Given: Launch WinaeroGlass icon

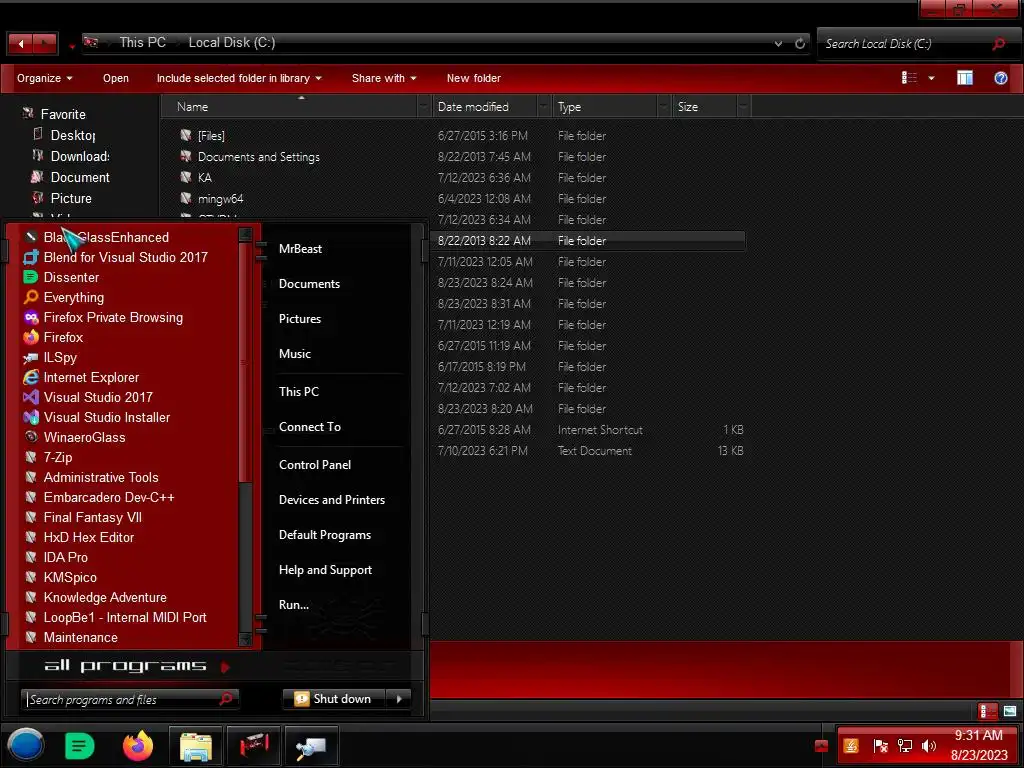Looking at the screenshot, I should pos(31,437).
